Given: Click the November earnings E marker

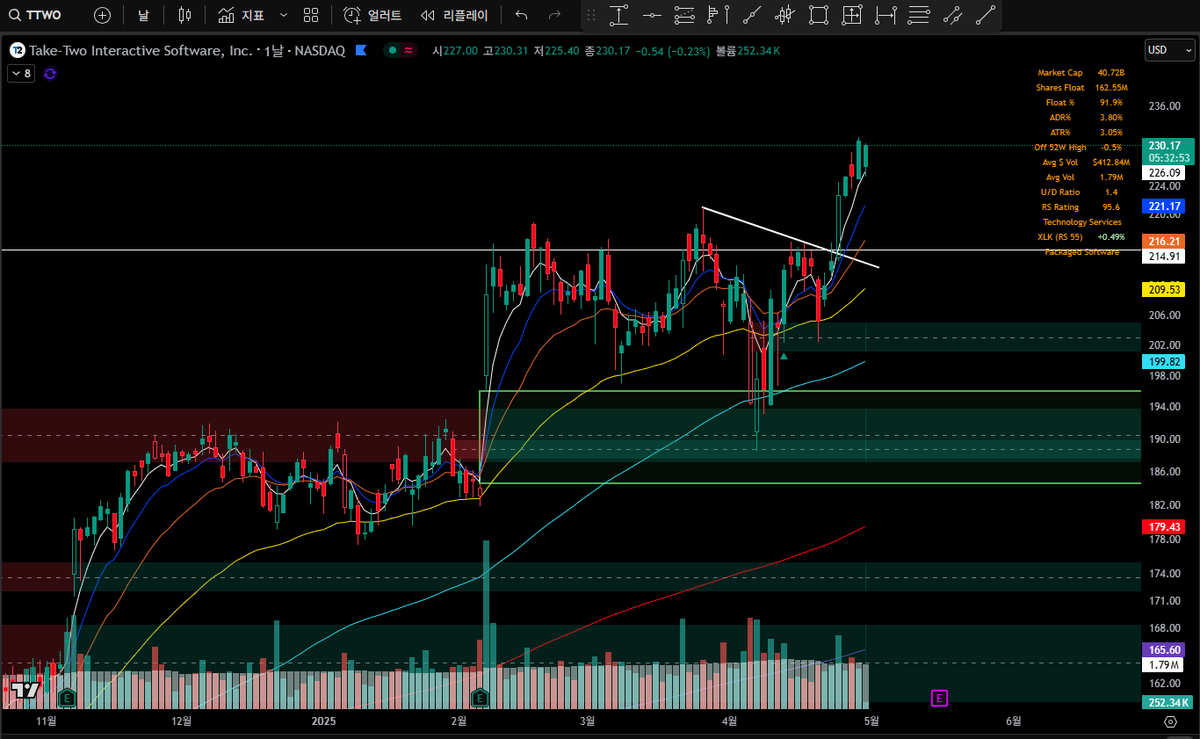Looking at the screenshot, I should [66, 697].
